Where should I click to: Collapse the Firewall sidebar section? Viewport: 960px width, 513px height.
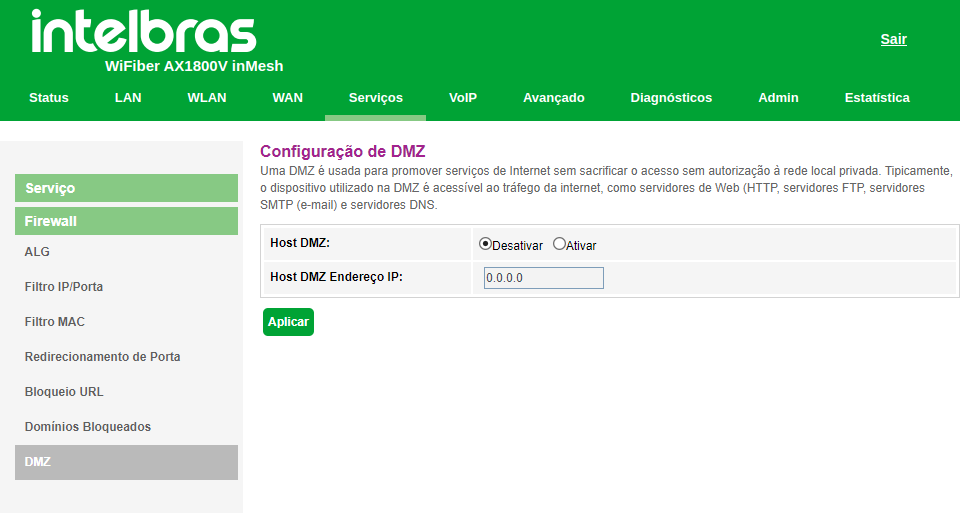click(x=126, y=221)
